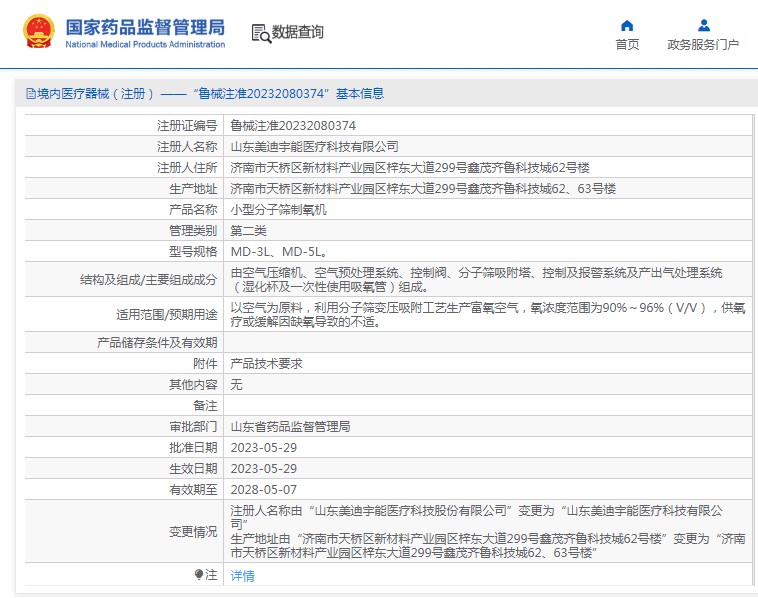Click the 国家药品监督管理局 site name

[145, 27]
